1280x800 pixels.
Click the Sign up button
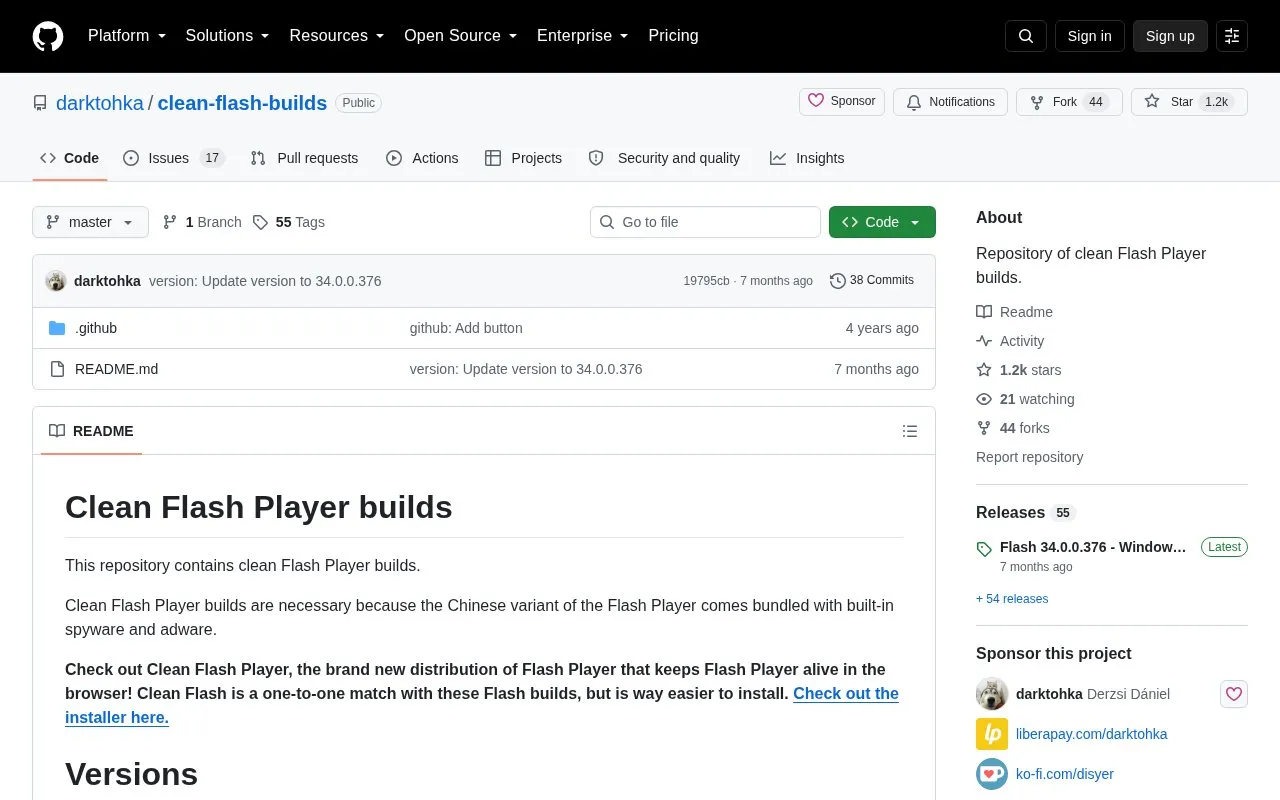(1170, 36)
